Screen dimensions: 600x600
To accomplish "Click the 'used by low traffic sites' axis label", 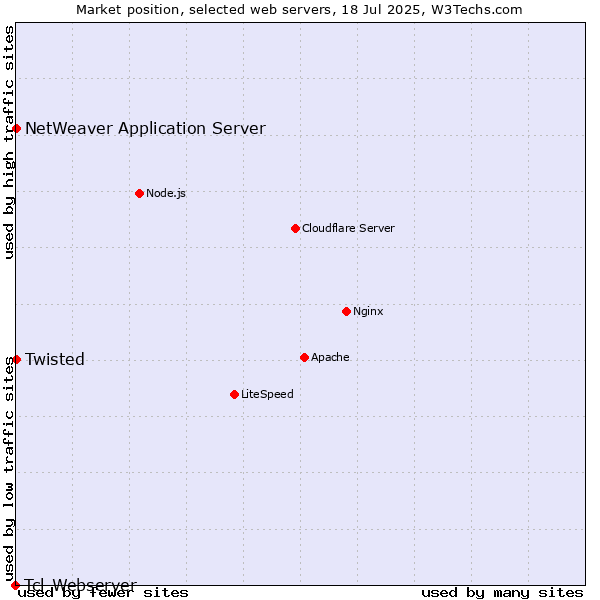I will (x=9, y=469).
